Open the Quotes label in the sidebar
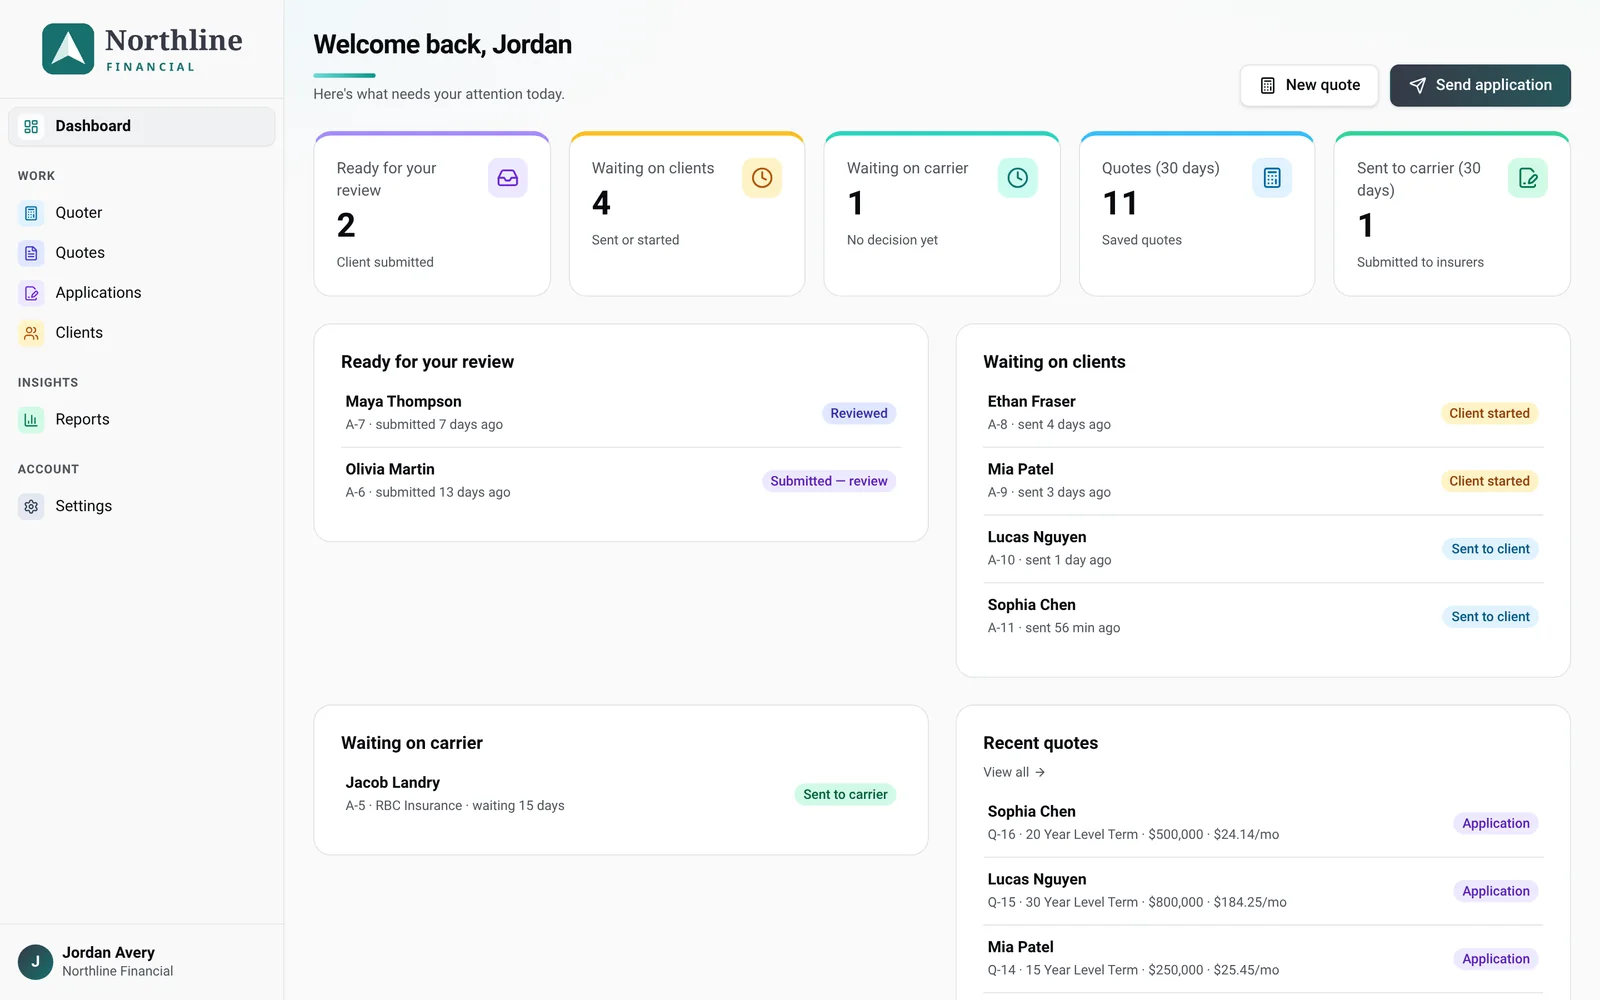The height and width of the screenshot is (1000, 1600). [80, 253]
